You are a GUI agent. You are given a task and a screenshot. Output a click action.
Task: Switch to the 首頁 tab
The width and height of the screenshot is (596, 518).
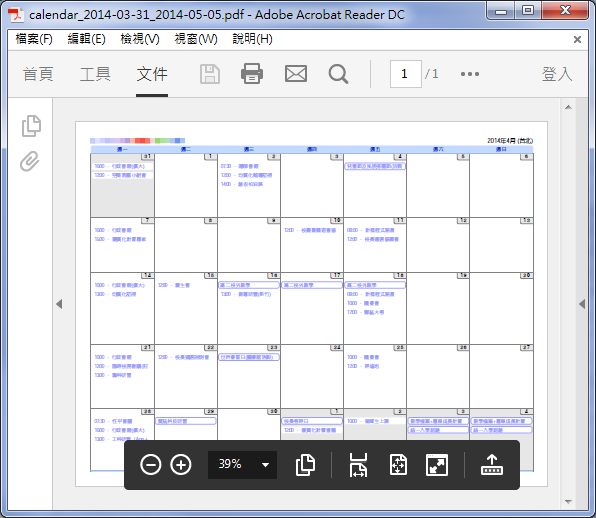(x=38, y=74)
